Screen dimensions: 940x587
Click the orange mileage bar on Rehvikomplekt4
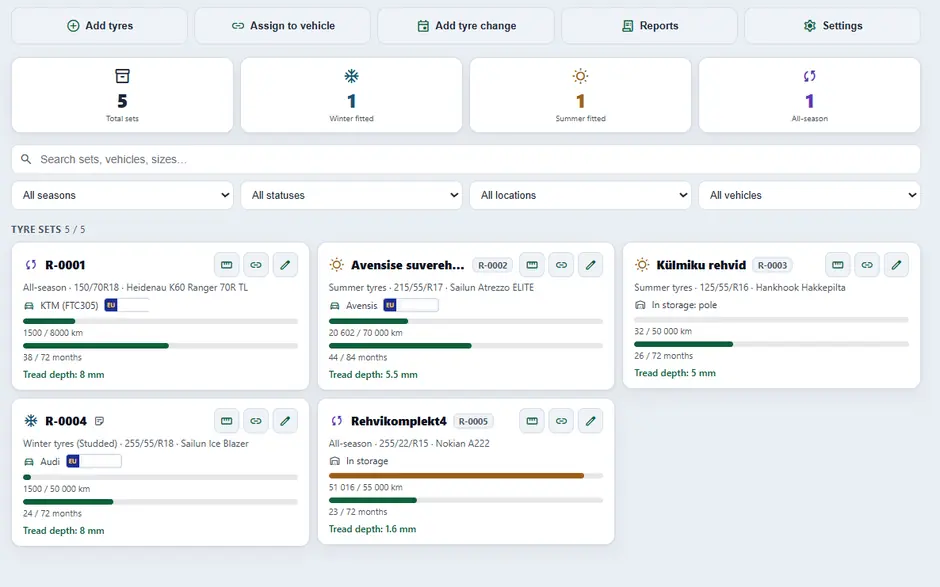coord(466,475)
